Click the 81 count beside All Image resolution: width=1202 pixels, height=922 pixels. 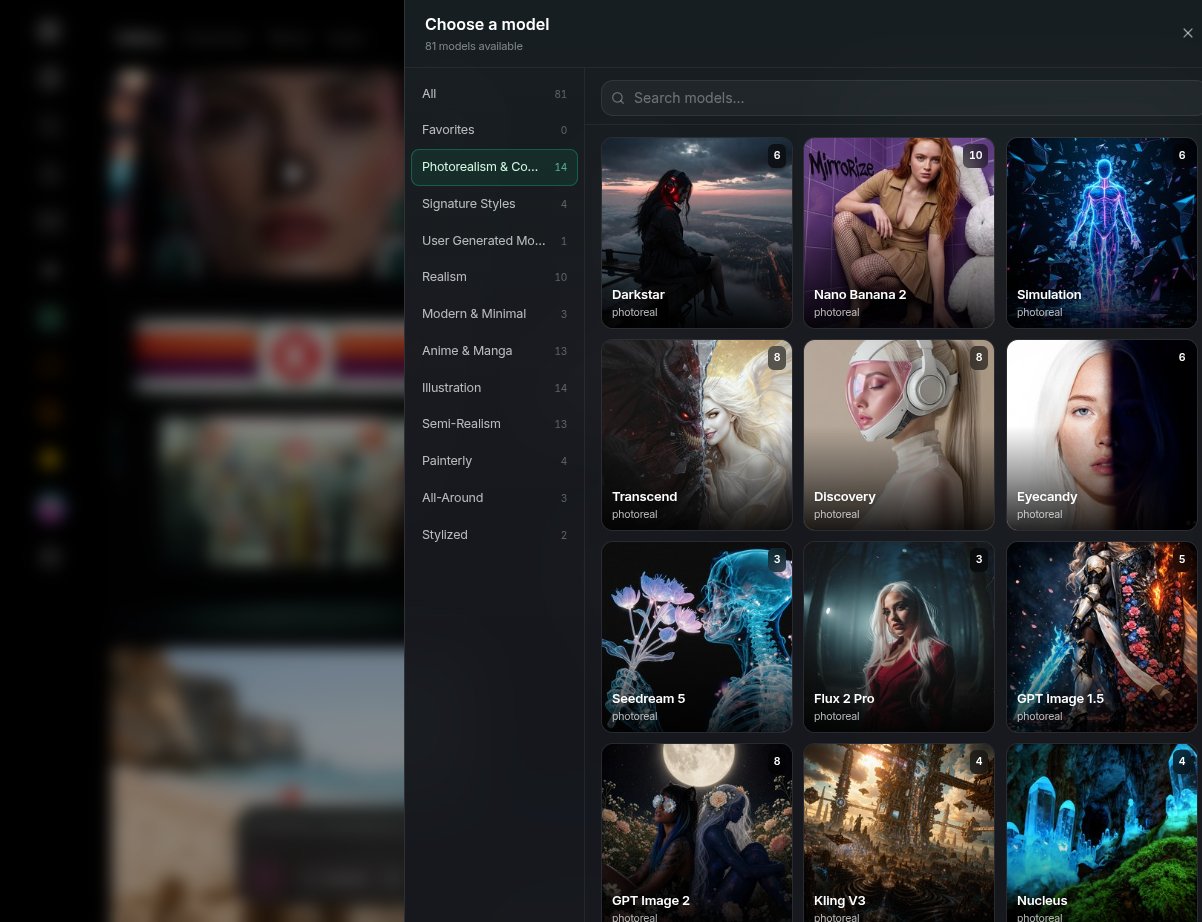[x=561, y=94]
